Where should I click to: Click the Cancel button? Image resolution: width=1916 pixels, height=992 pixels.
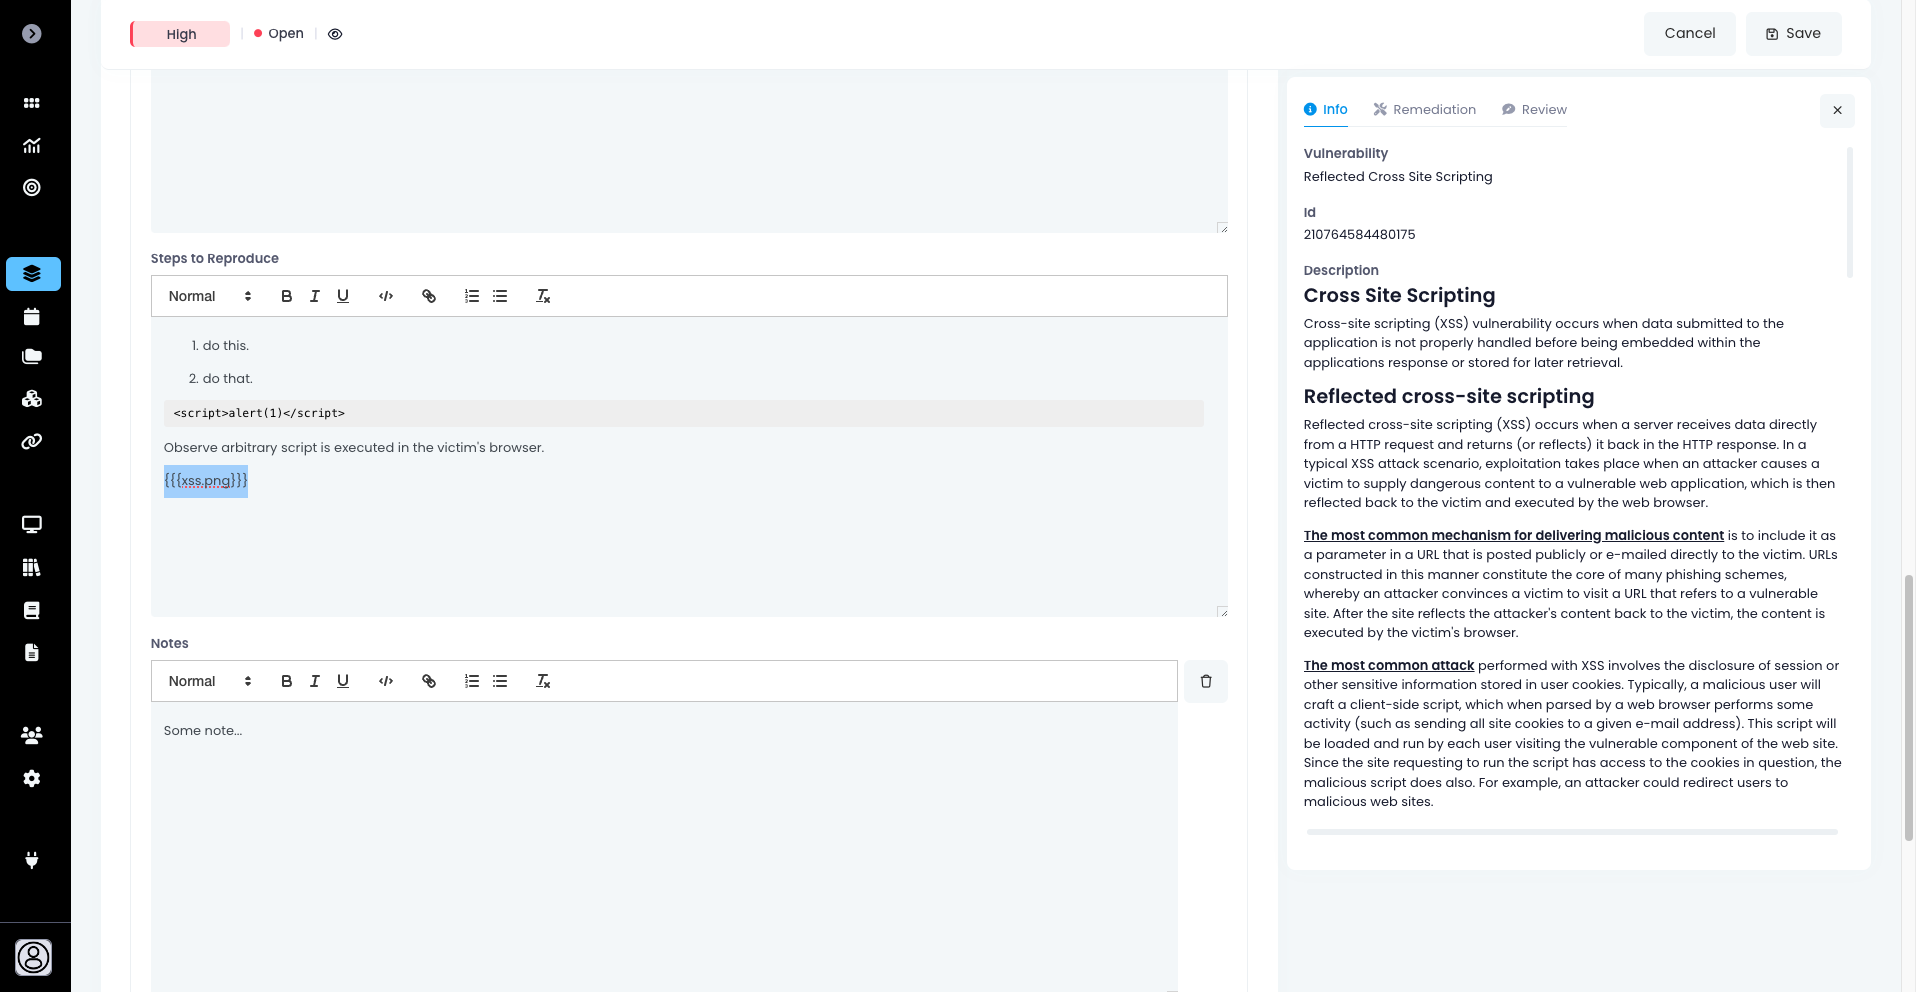(1689, 34)
